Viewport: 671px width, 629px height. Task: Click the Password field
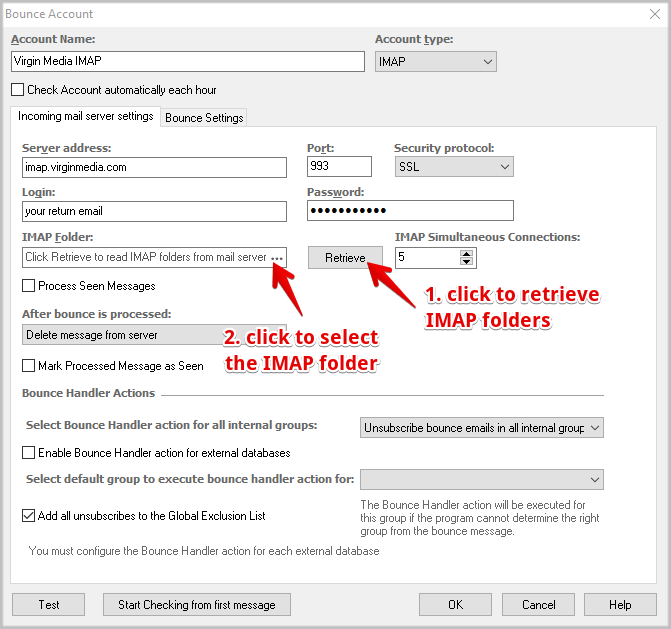coord(410,211)
